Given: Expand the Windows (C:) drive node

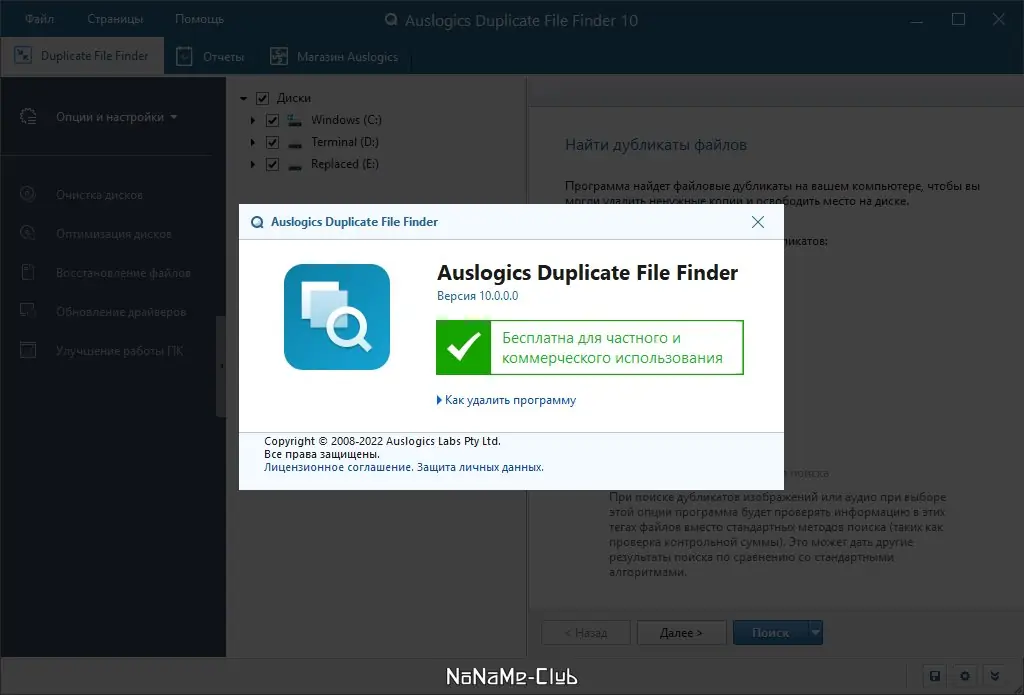Looking at the screenshot, I should pos(253,120).
